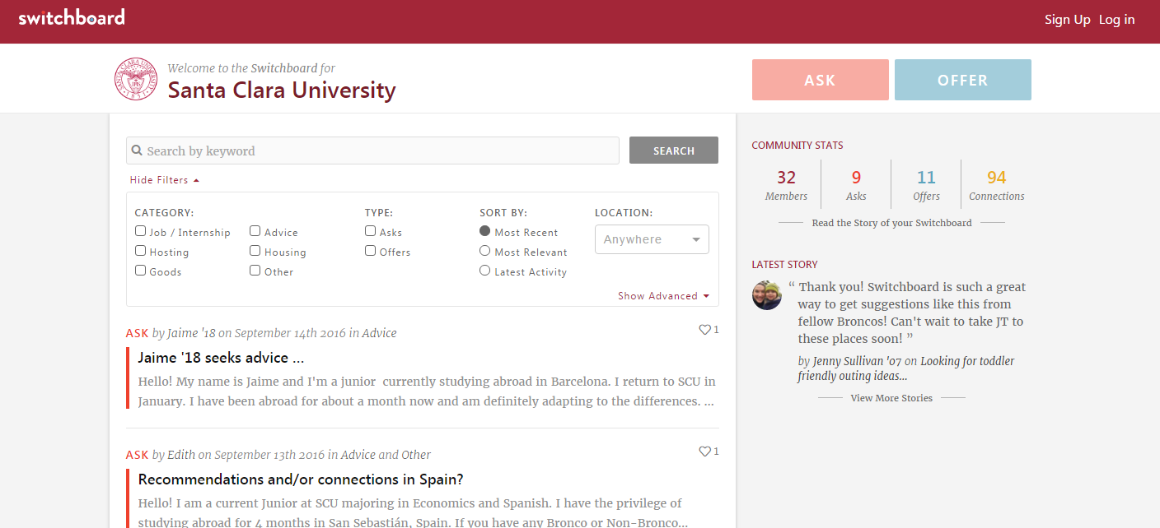1160x528 pixels.
Task: Collapse filters with Hide Filters
Action: pos(164,180)
